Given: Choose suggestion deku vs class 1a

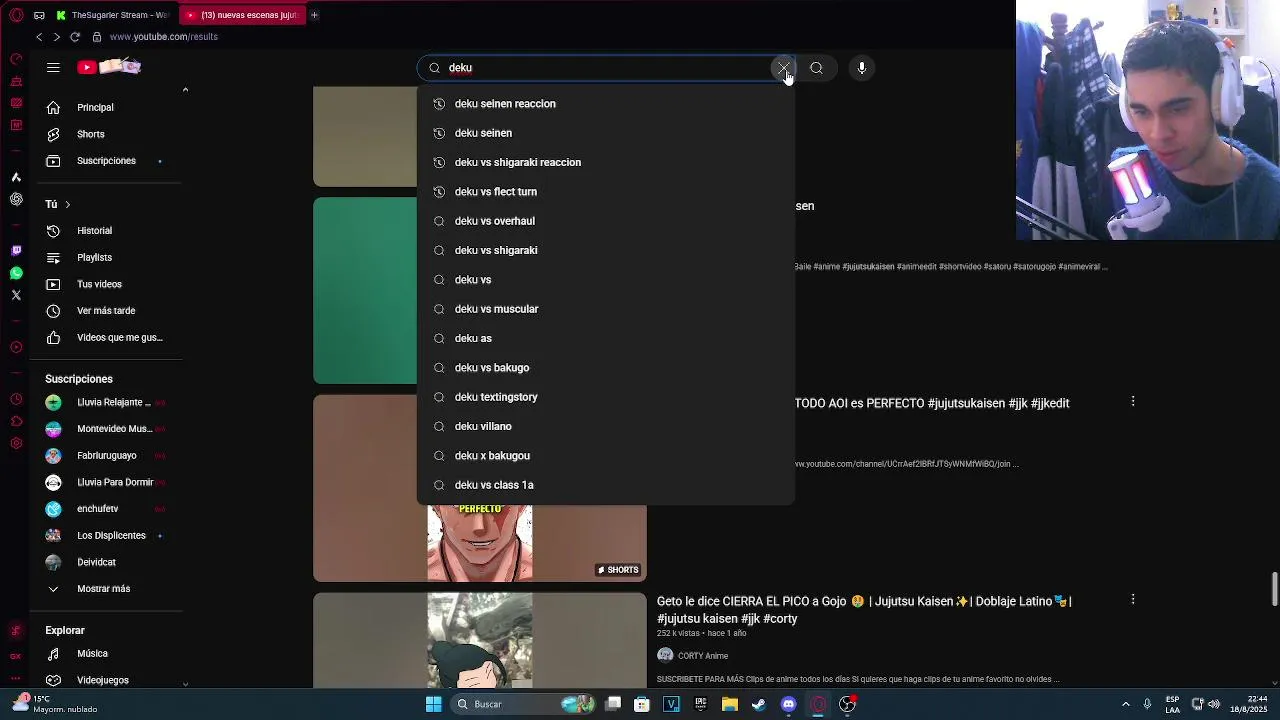Looking at the screenshot, I should (x=606, y=485).
